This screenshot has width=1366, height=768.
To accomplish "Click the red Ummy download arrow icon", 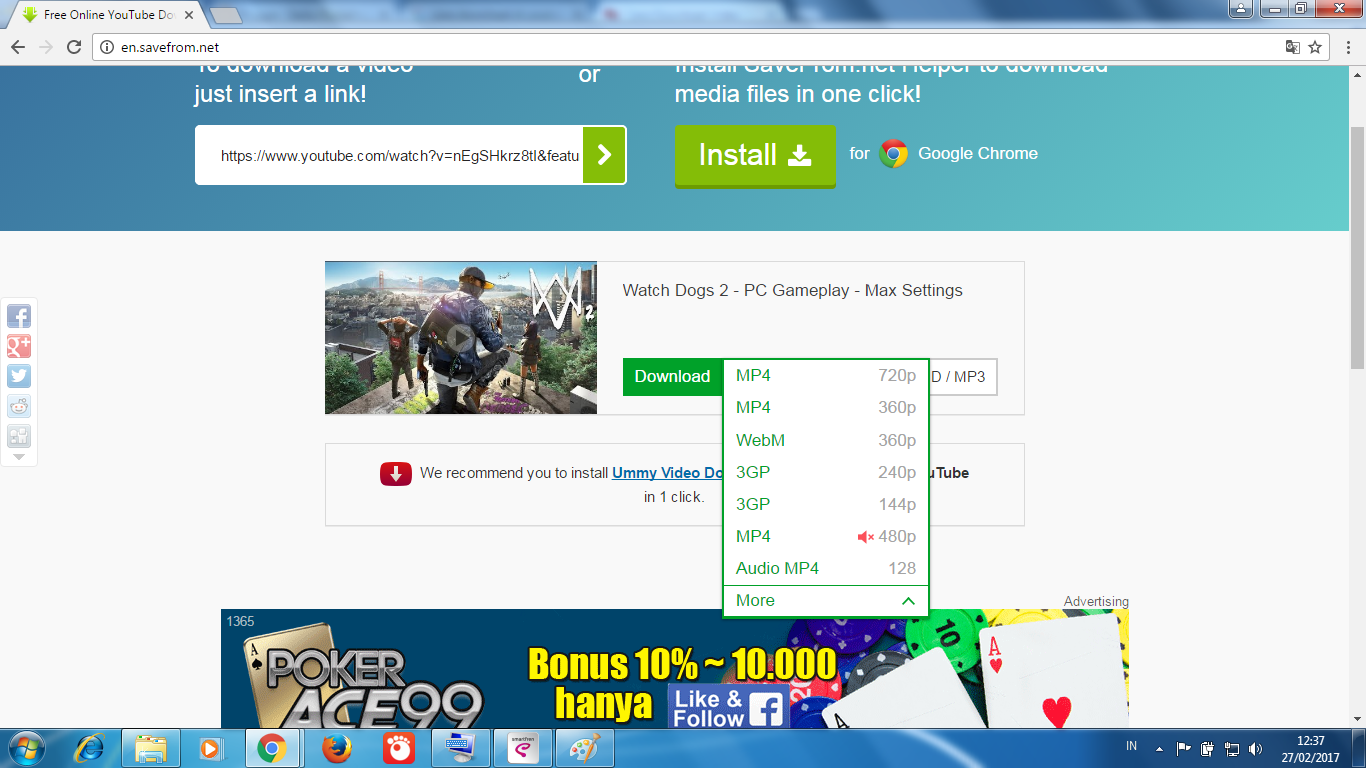I will pyautogui.click(x=396, y=474).
